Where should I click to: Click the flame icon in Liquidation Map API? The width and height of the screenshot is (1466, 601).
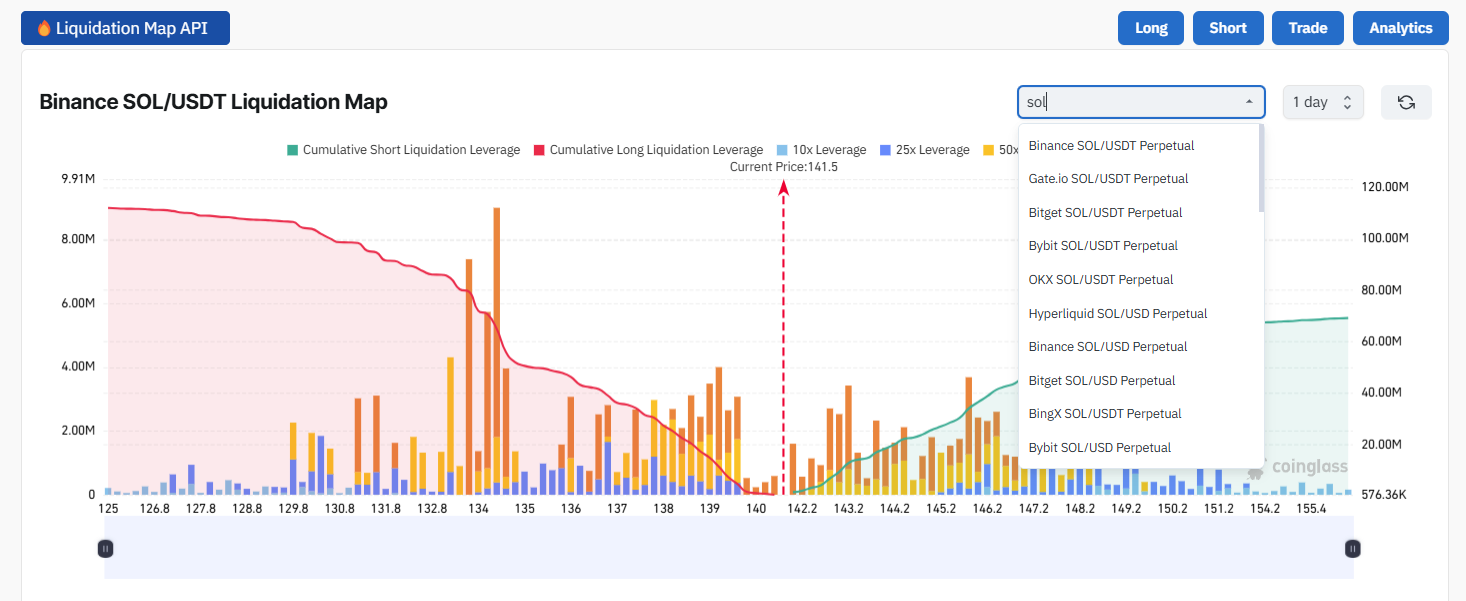[x=43, y=28]
